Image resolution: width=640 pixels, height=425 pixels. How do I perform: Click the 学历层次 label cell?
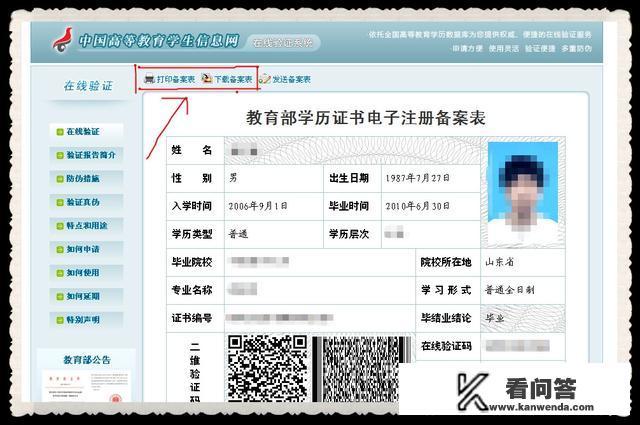(x=352, y=234)
